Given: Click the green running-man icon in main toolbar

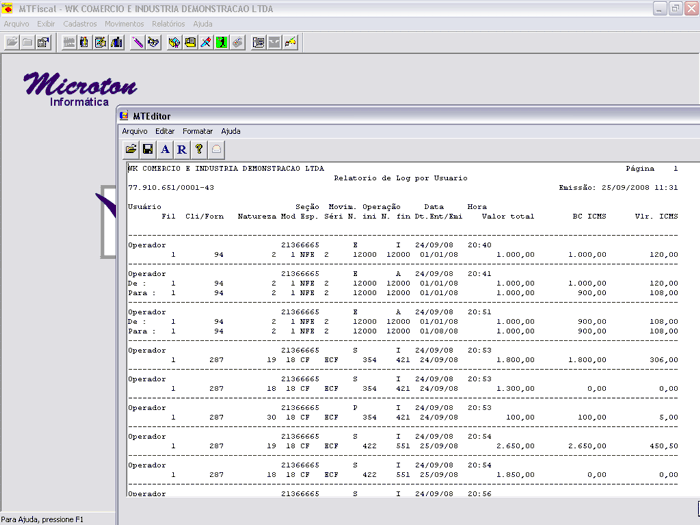Looking at the screenshot, I should point(222,43).
